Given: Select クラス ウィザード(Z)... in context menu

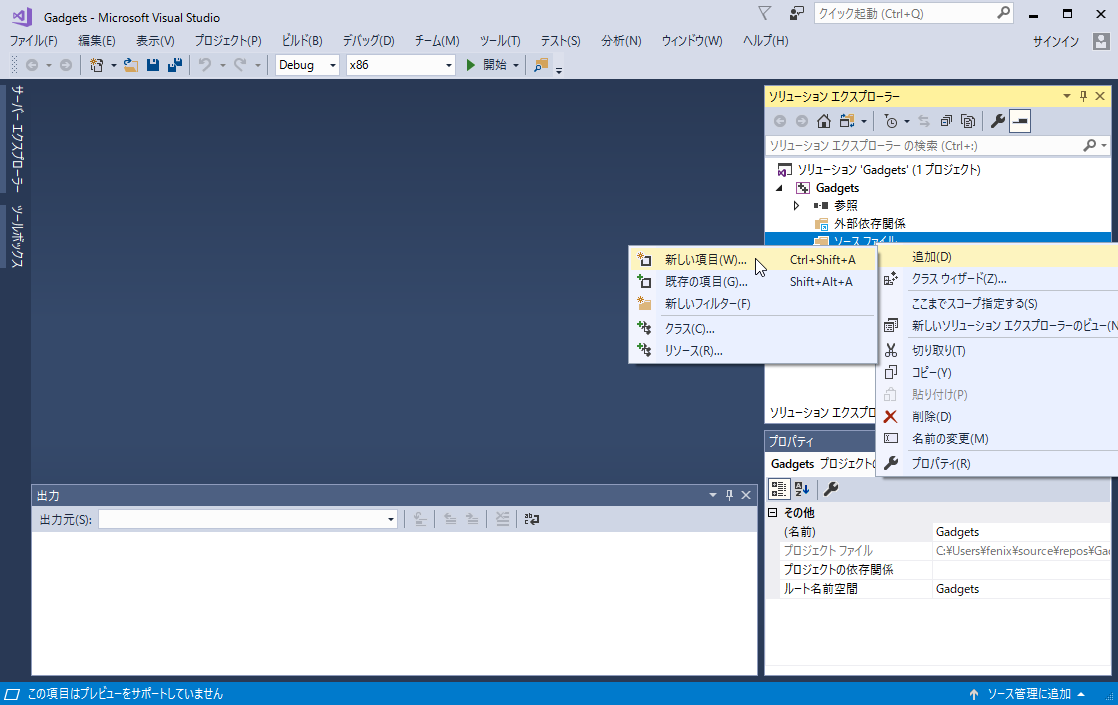Looking at the screenshot, I should pos(998,279).
